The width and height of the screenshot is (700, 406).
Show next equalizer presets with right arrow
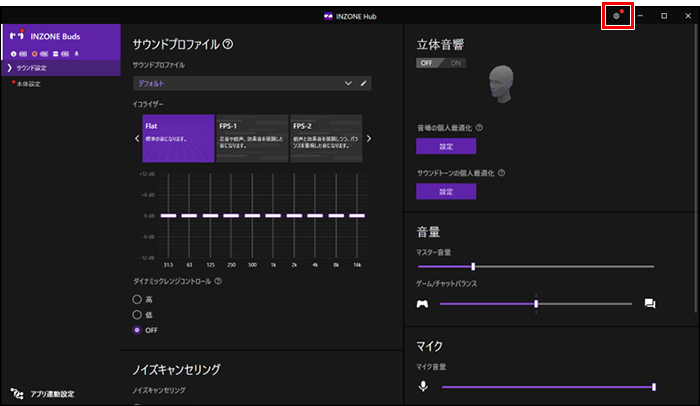point(369,138)
